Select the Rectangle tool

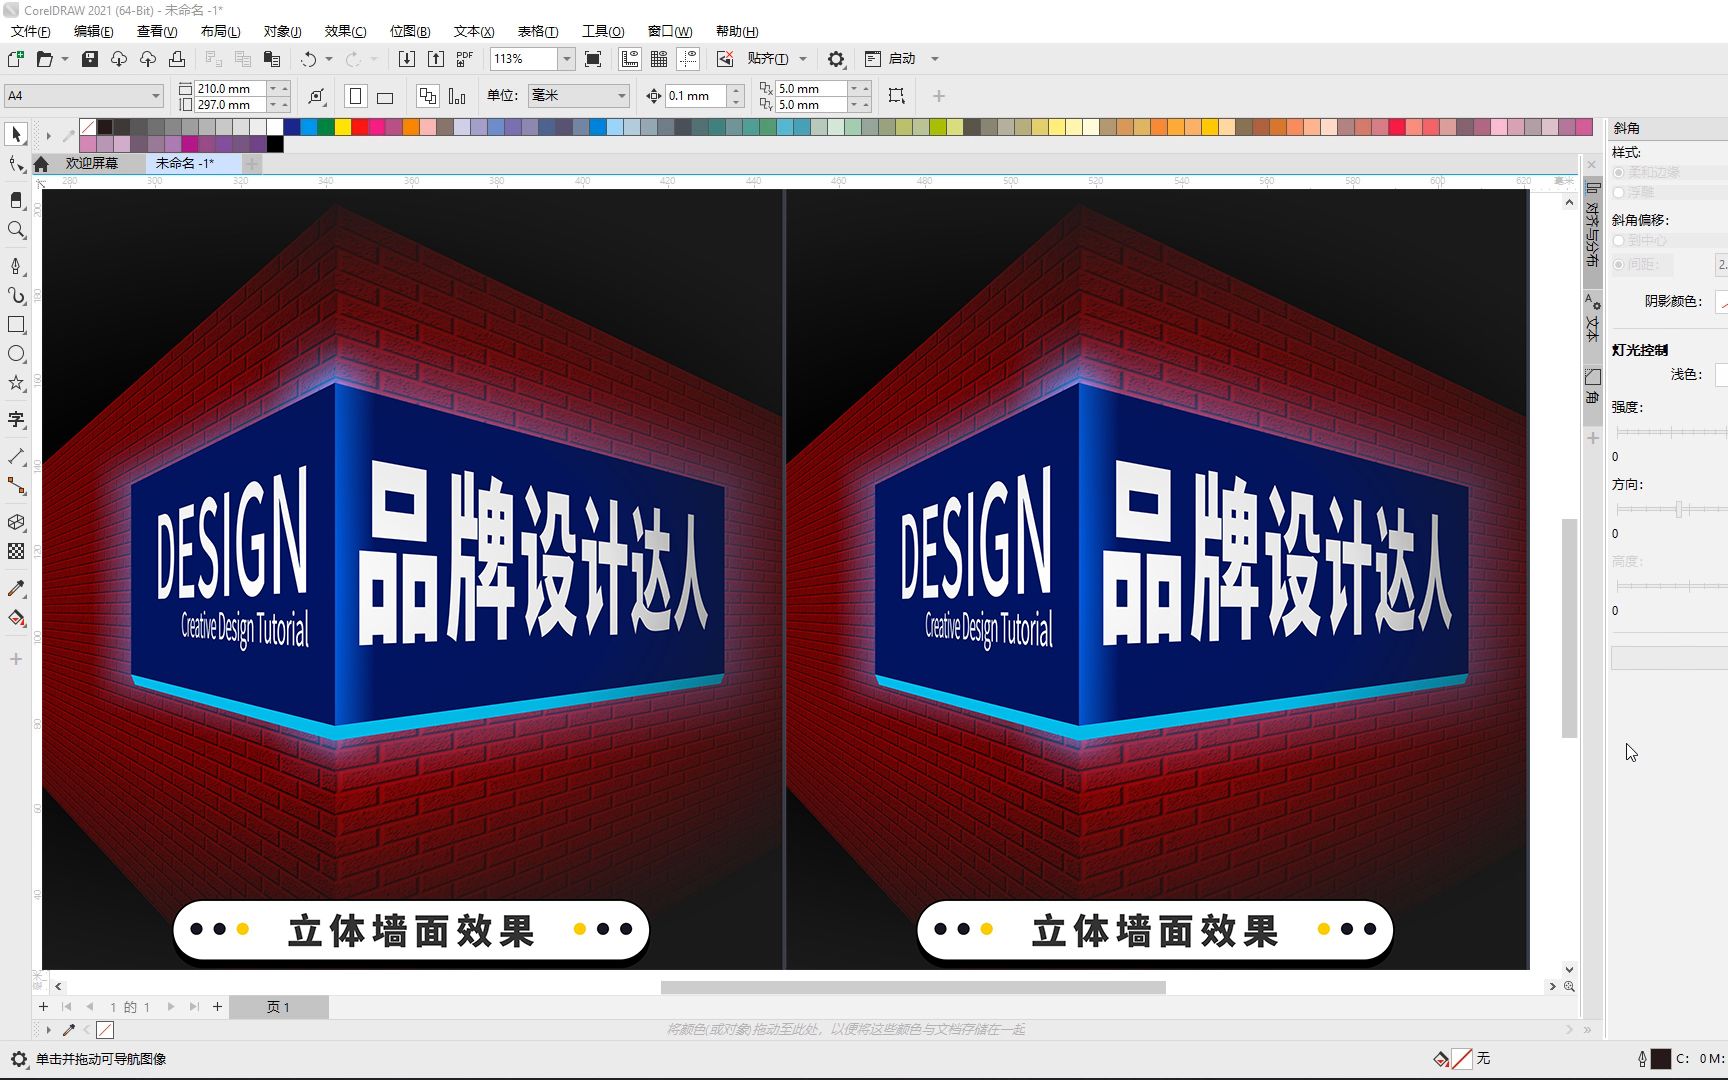click(x=16, y=325)
